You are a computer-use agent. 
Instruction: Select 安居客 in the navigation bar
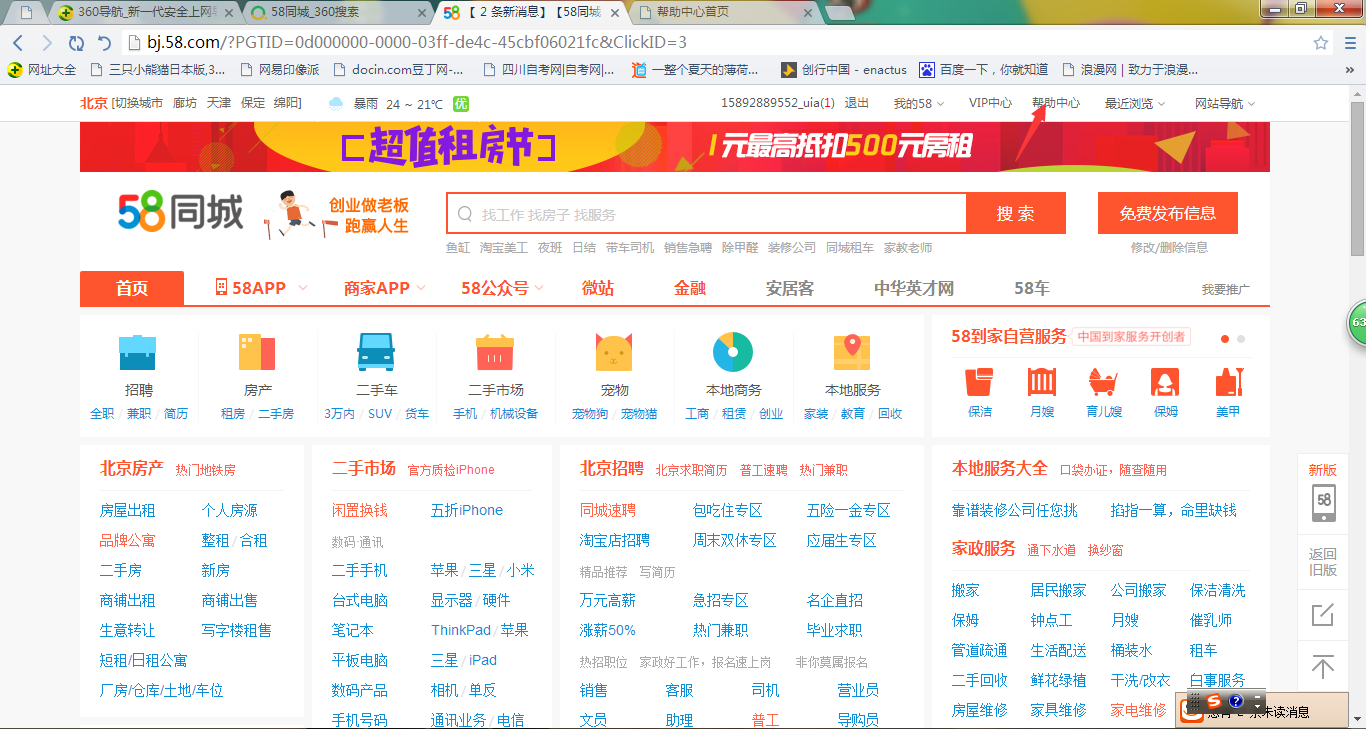790,288
